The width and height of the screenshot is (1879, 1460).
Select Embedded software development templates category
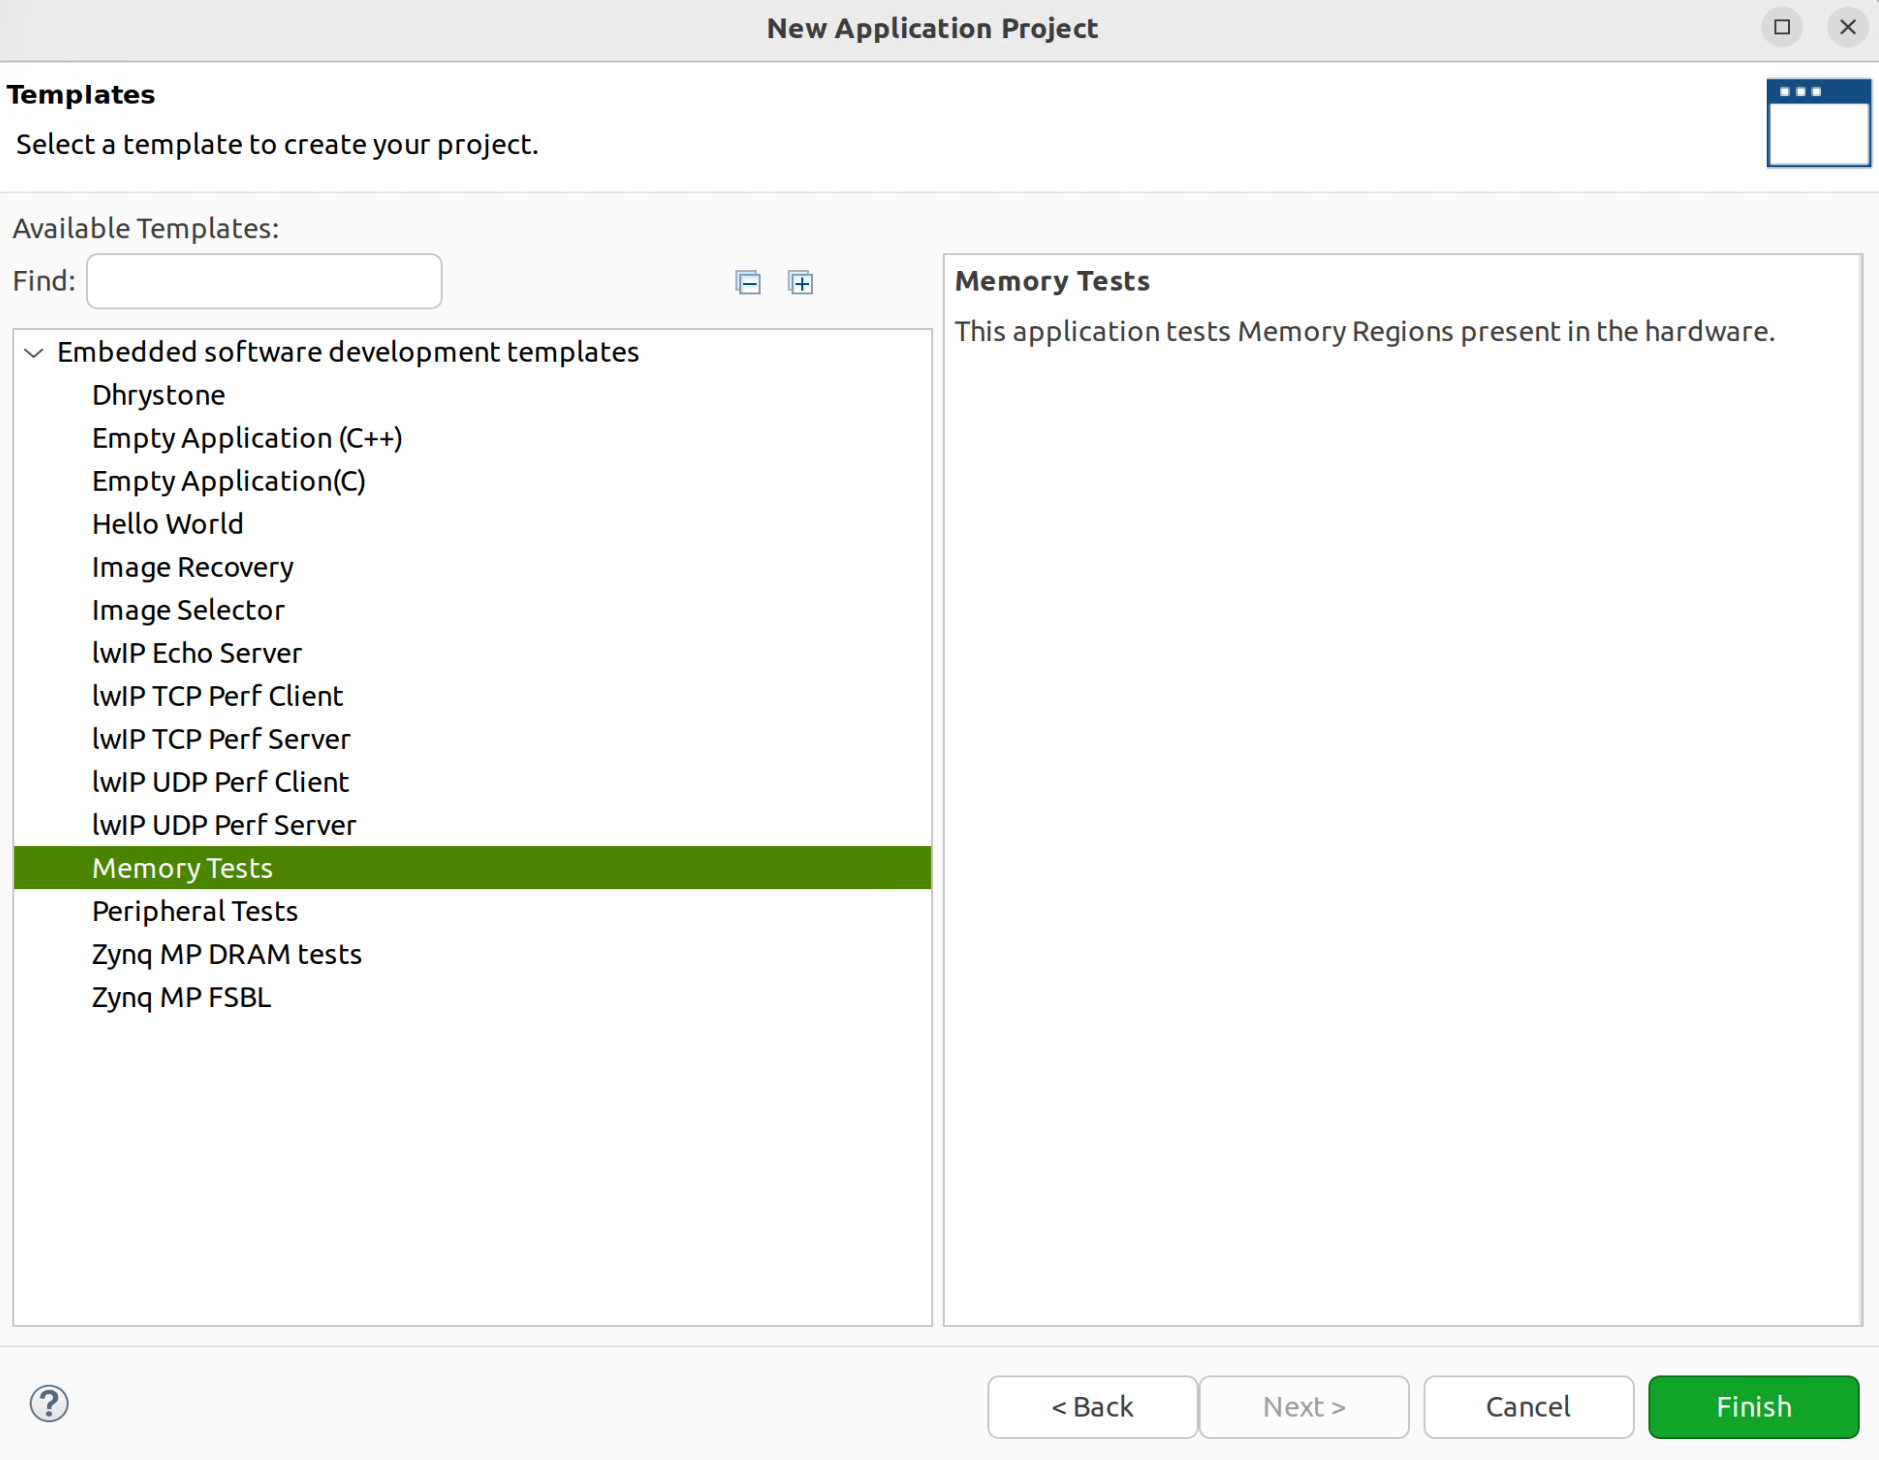click(348, 352)
